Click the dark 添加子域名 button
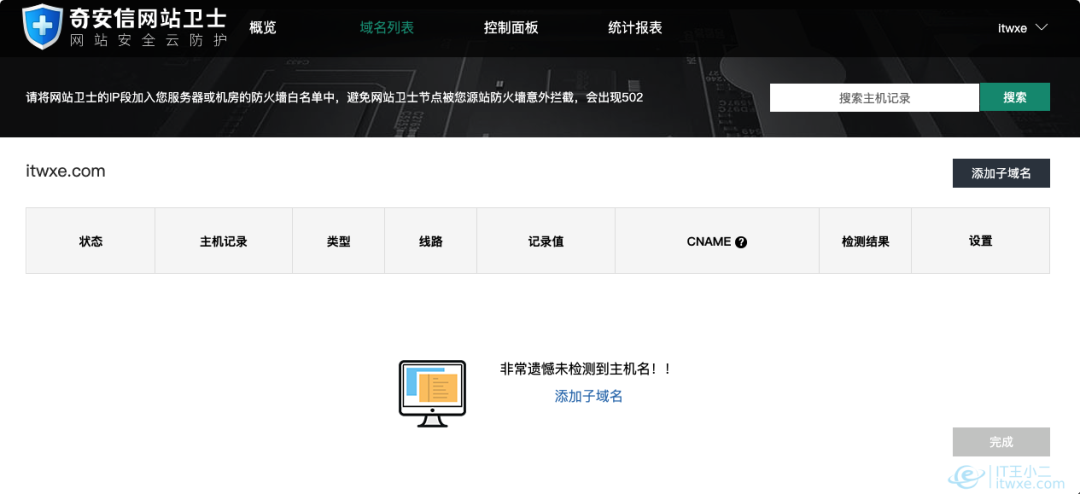1080x494 pixels. point(1001,173)
